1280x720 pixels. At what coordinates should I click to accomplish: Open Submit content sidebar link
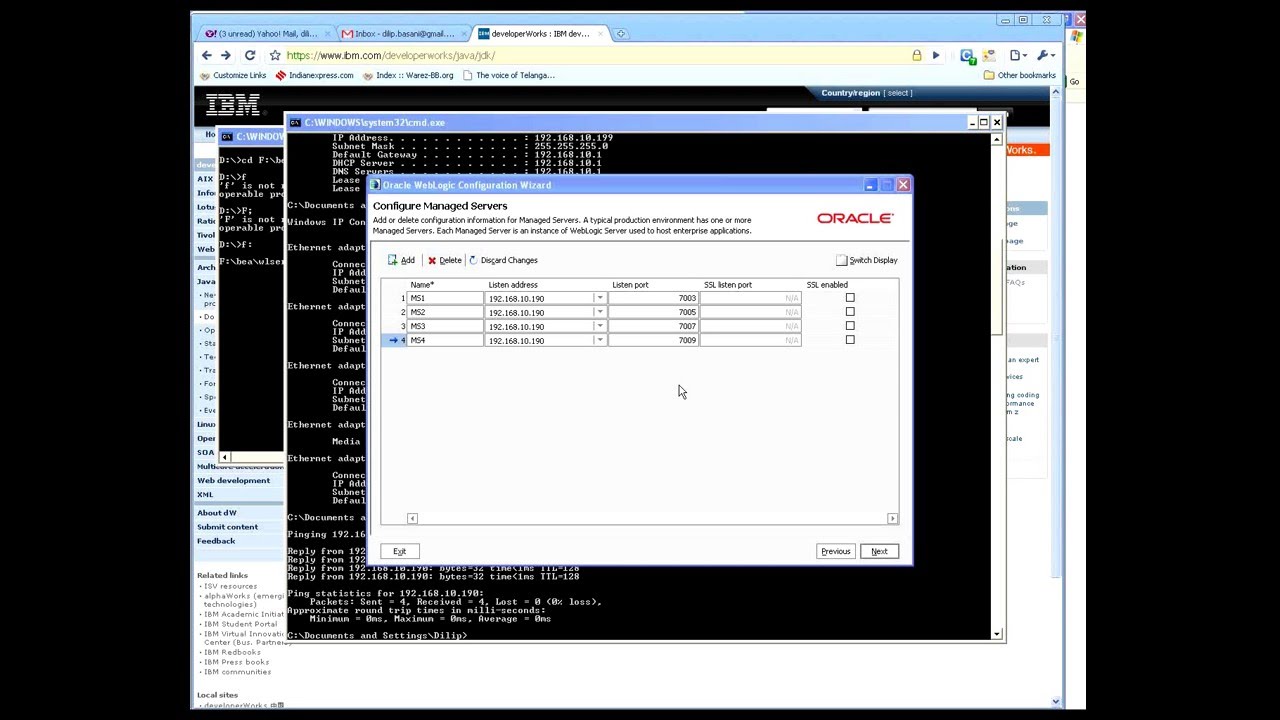pyautogui.click(x=227, y=527)
